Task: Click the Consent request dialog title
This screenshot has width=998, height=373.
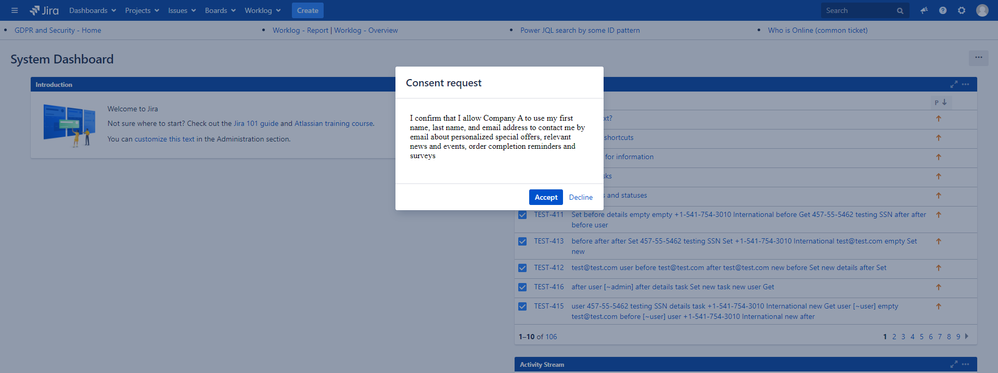Action: click(x=444, y=83)
